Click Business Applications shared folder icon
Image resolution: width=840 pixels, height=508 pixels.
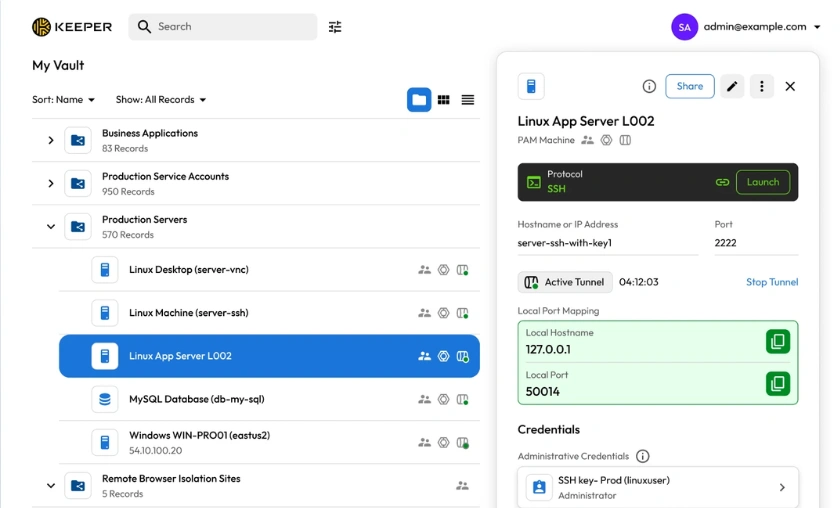(x=78, y=140)
